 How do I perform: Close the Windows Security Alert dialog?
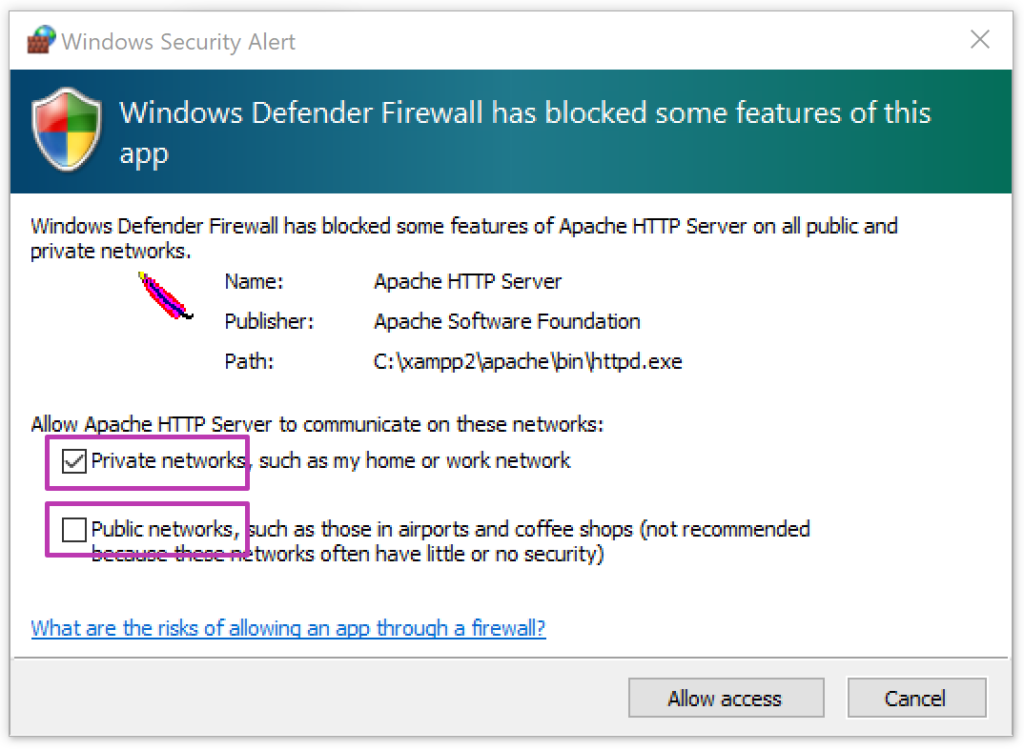[980, 40]
